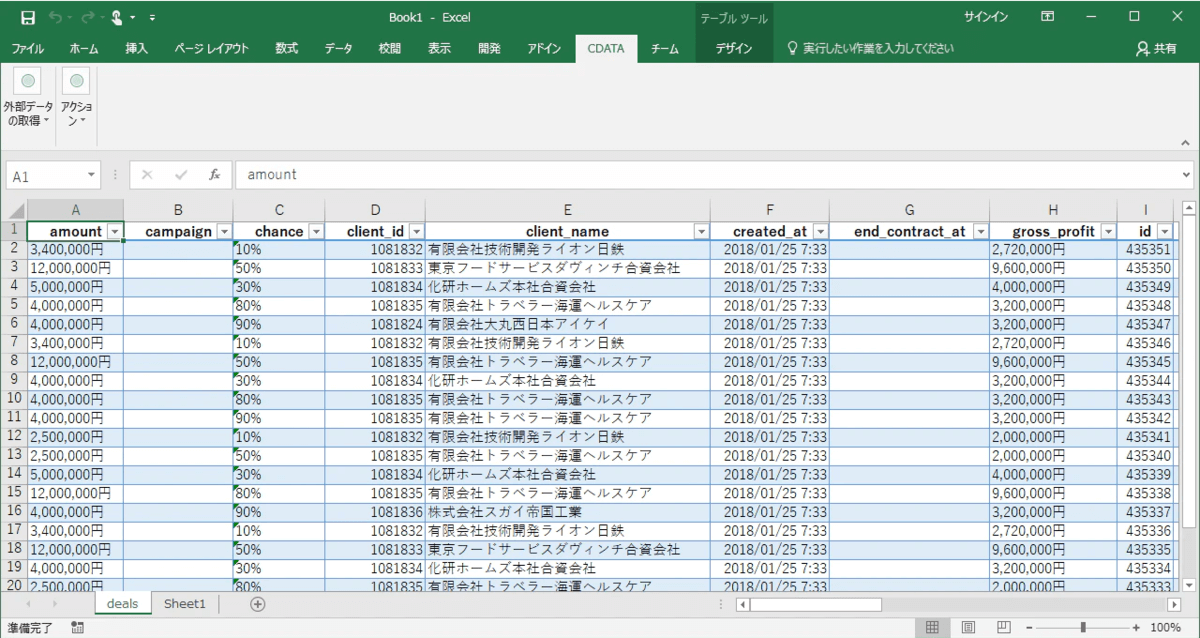Screen dimensions: 1200x638
Task: Switch to Page Layout view icon
Action: (x=968, y=627)
